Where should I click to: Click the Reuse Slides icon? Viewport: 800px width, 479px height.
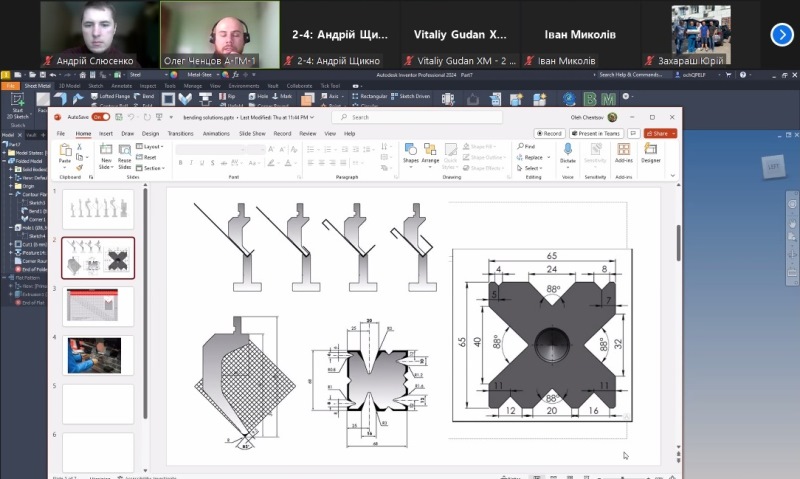click(x=124, y=149)
